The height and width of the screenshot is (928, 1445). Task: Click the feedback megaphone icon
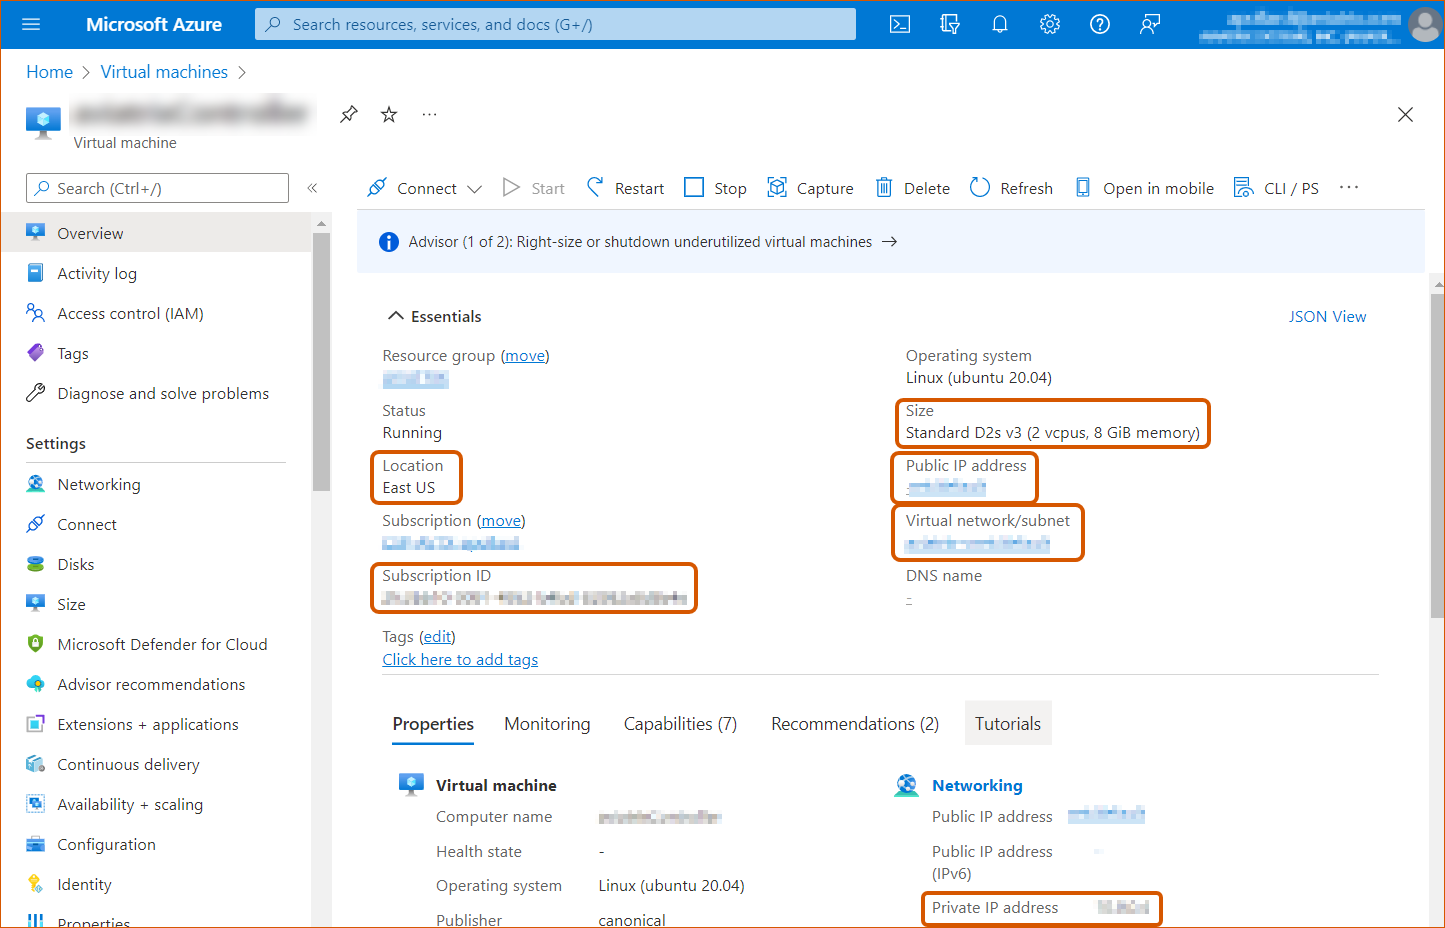(x=1149, y=23)
